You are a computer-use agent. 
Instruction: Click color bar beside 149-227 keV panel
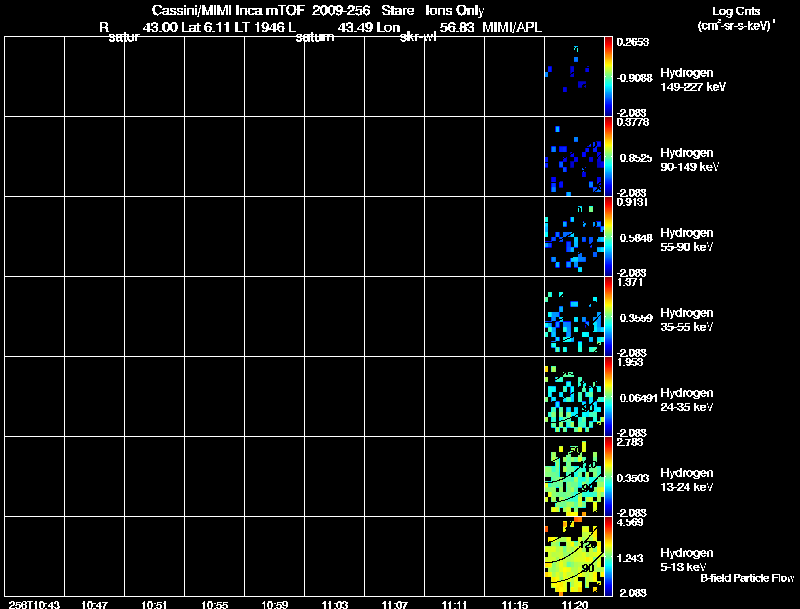click(x=608, y=77)
